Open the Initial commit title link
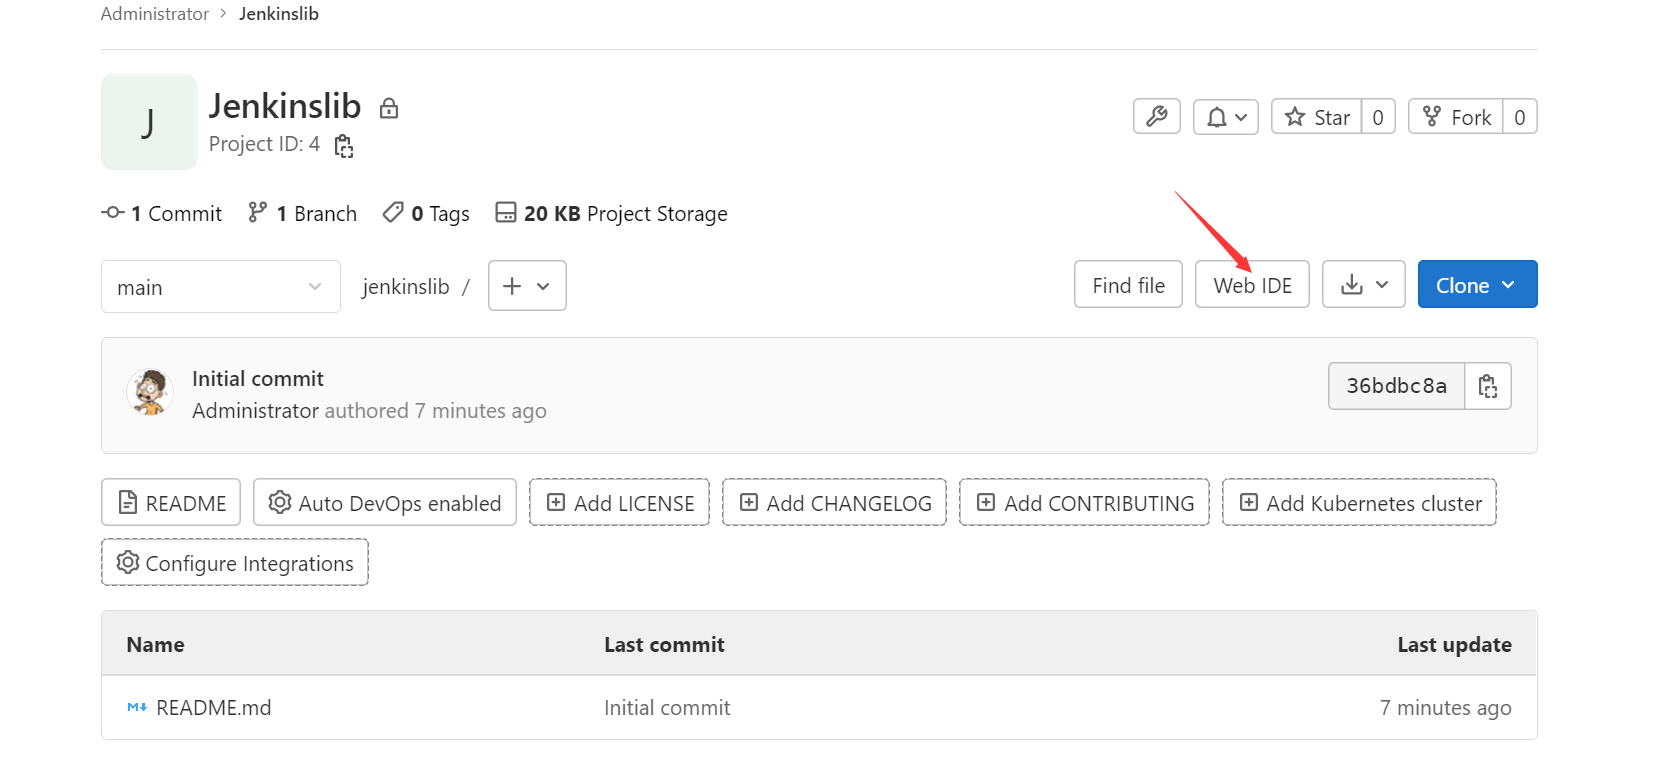1666x759 pixels. [x=258, y=379]
